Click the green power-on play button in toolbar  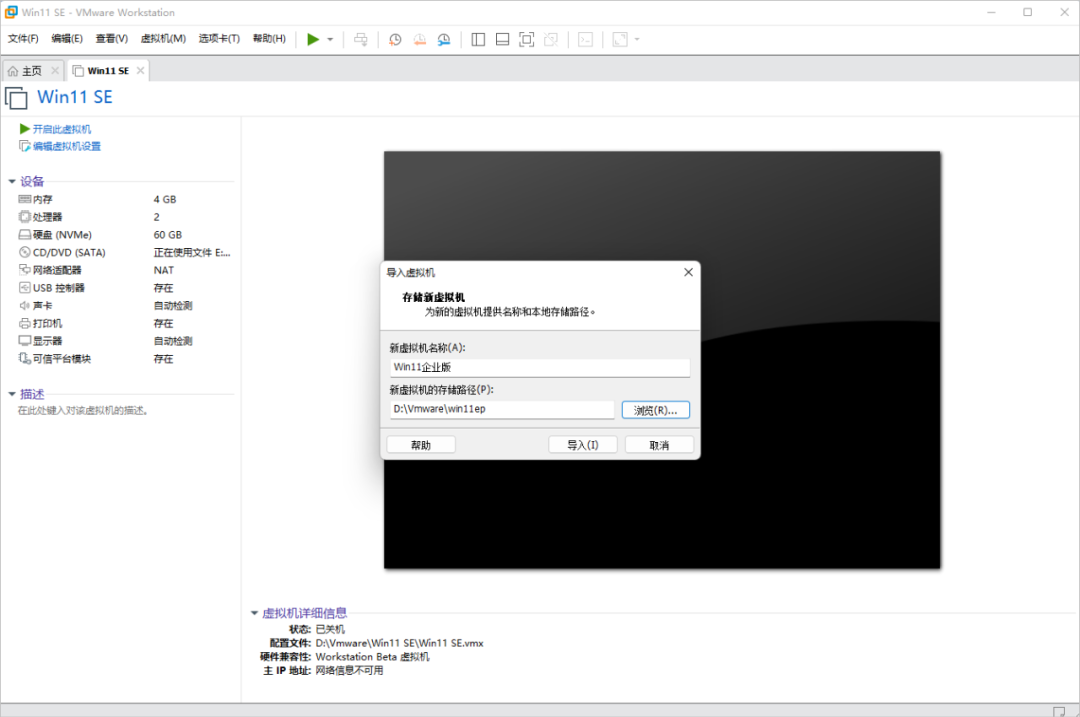point(313,39)
